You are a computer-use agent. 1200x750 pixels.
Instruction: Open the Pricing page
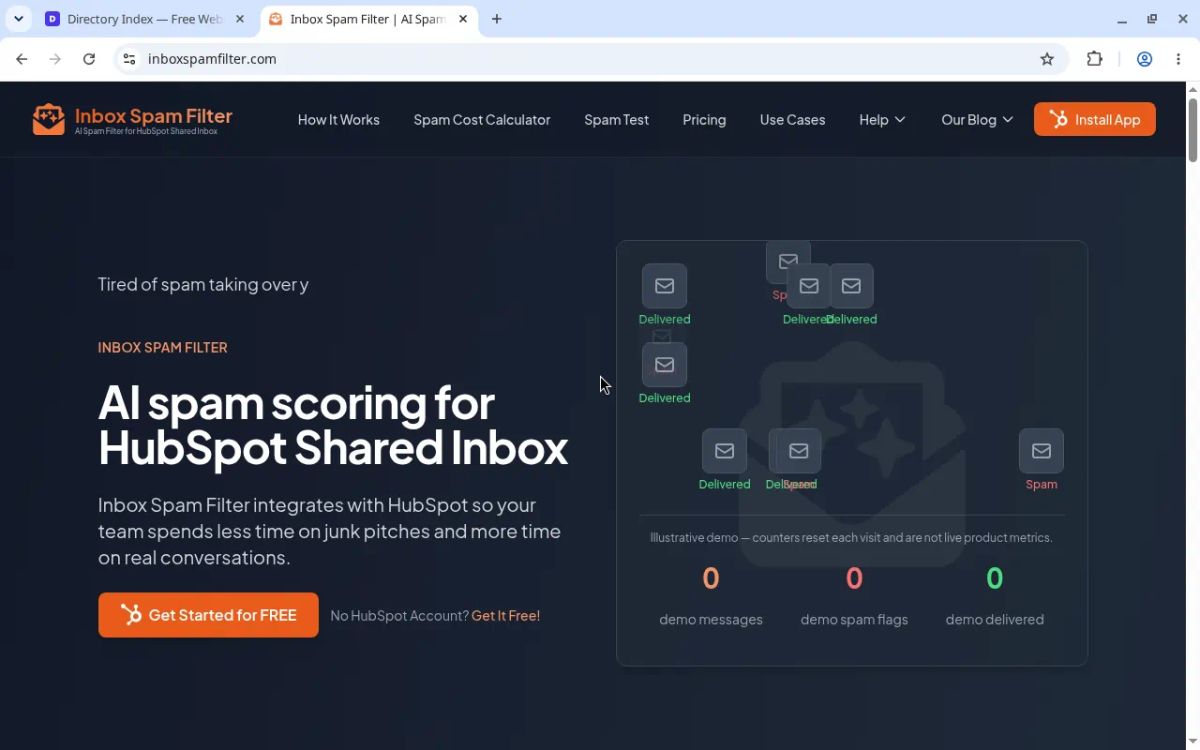704,120
